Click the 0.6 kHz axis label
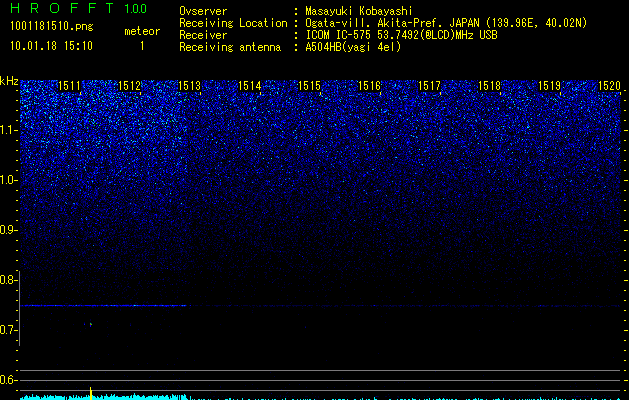The width and height of the screenshot is (629, 400). pos(8,380)
